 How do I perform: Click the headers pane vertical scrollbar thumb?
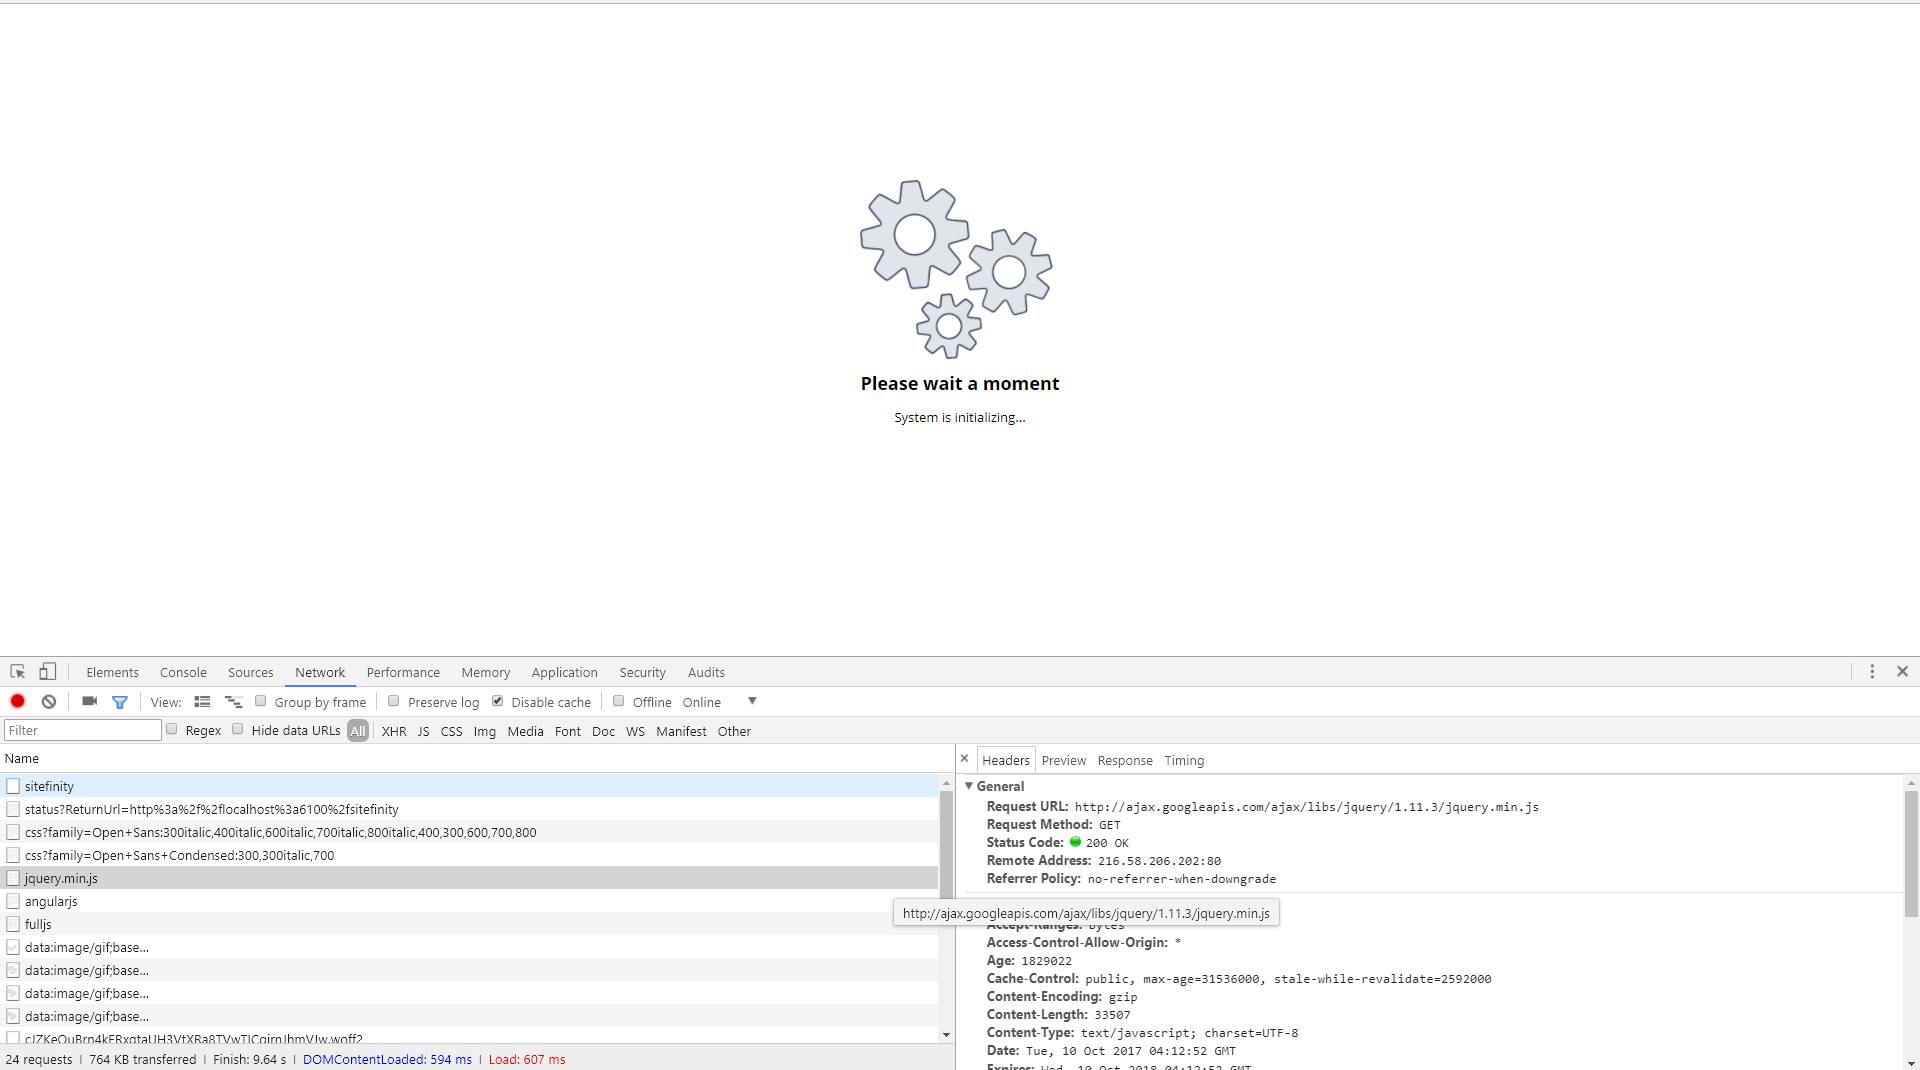[x=1911, y=853]
